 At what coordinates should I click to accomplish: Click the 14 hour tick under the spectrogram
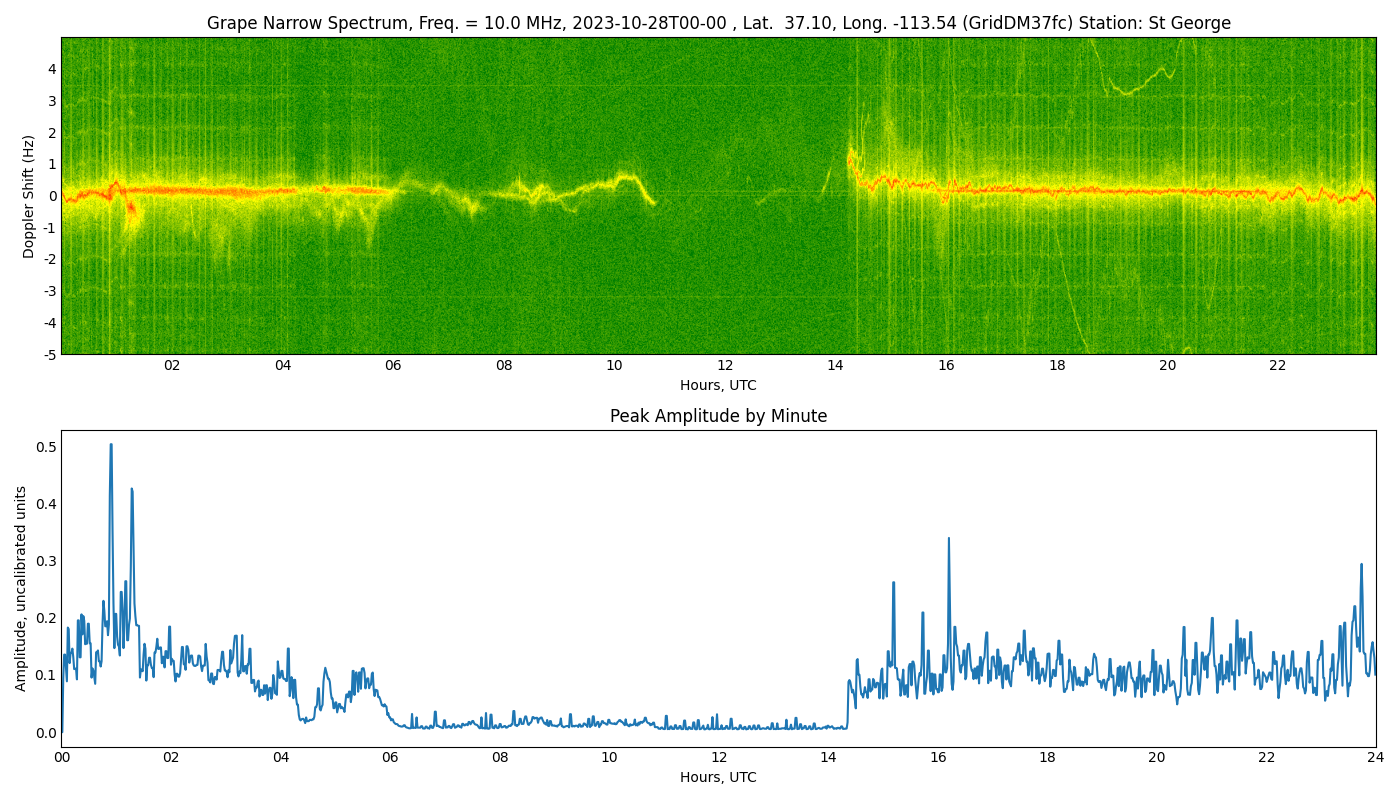(835, 366)
